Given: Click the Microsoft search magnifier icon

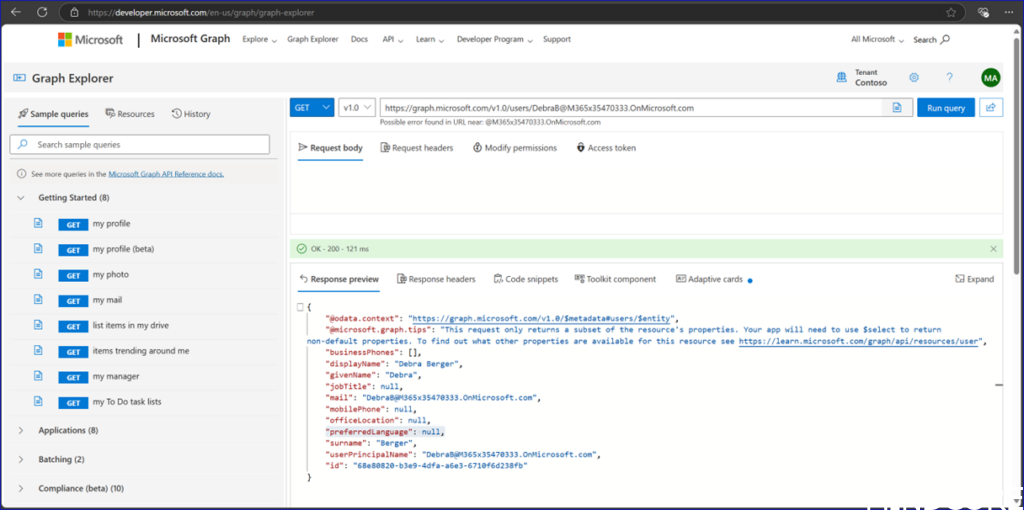Looking at the screenshot, I should tap(945, 40).
